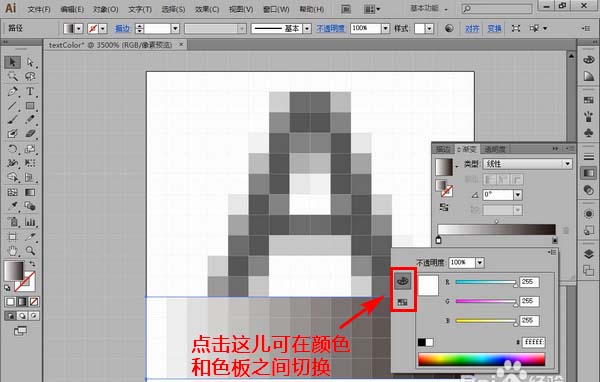Screen dimensions: 600x382
Task: Click the black gradient stop on right
Action: coord(555,240)
